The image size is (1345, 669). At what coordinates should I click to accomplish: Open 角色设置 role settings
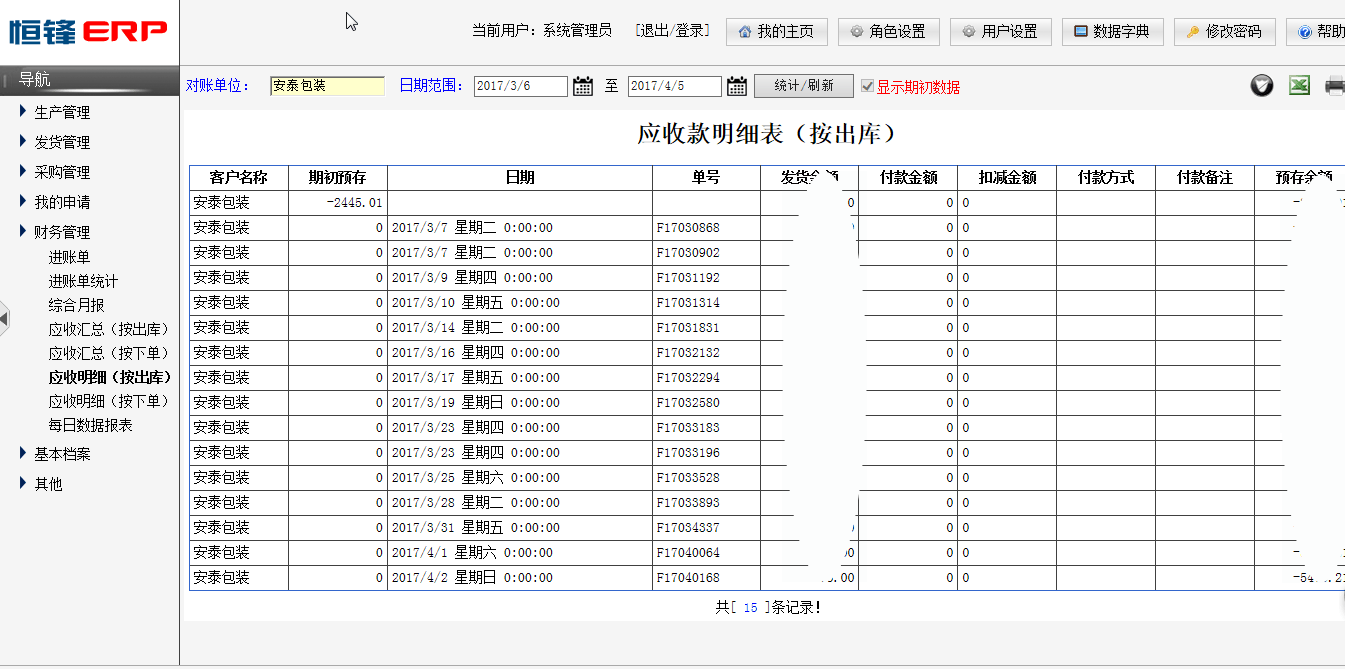point(888,32)
